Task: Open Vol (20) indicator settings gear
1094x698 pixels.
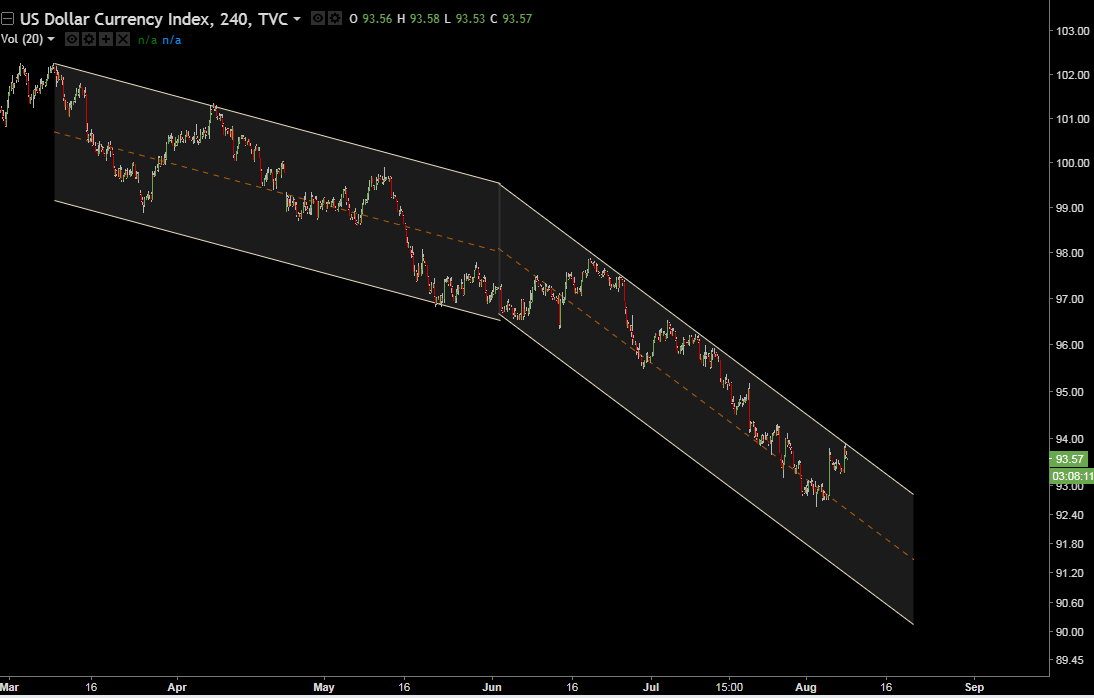Action: point(89,39)
